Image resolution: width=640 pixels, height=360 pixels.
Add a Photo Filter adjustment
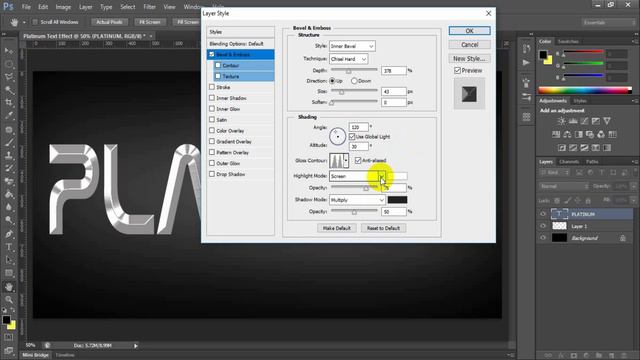(x=590, y=134)
